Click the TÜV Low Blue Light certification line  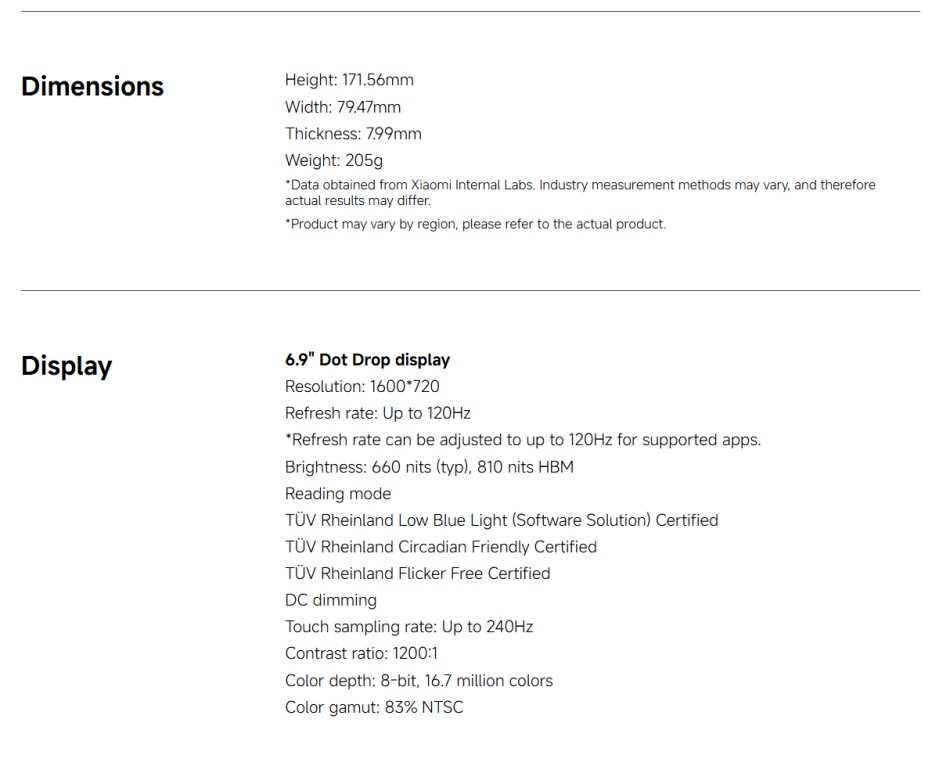501,520
